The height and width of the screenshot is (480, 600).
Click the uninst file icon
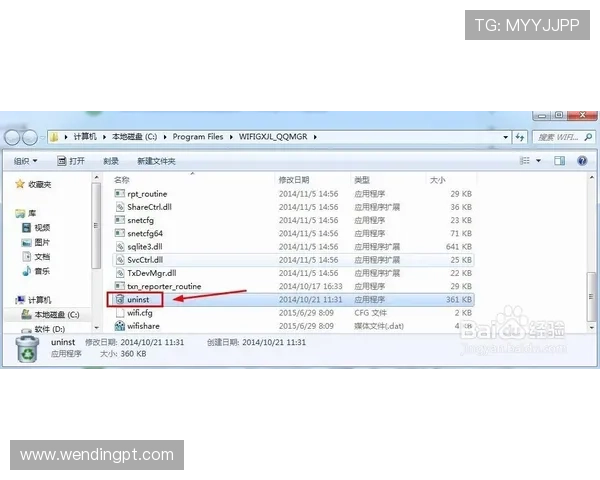[x=120, y=299]
